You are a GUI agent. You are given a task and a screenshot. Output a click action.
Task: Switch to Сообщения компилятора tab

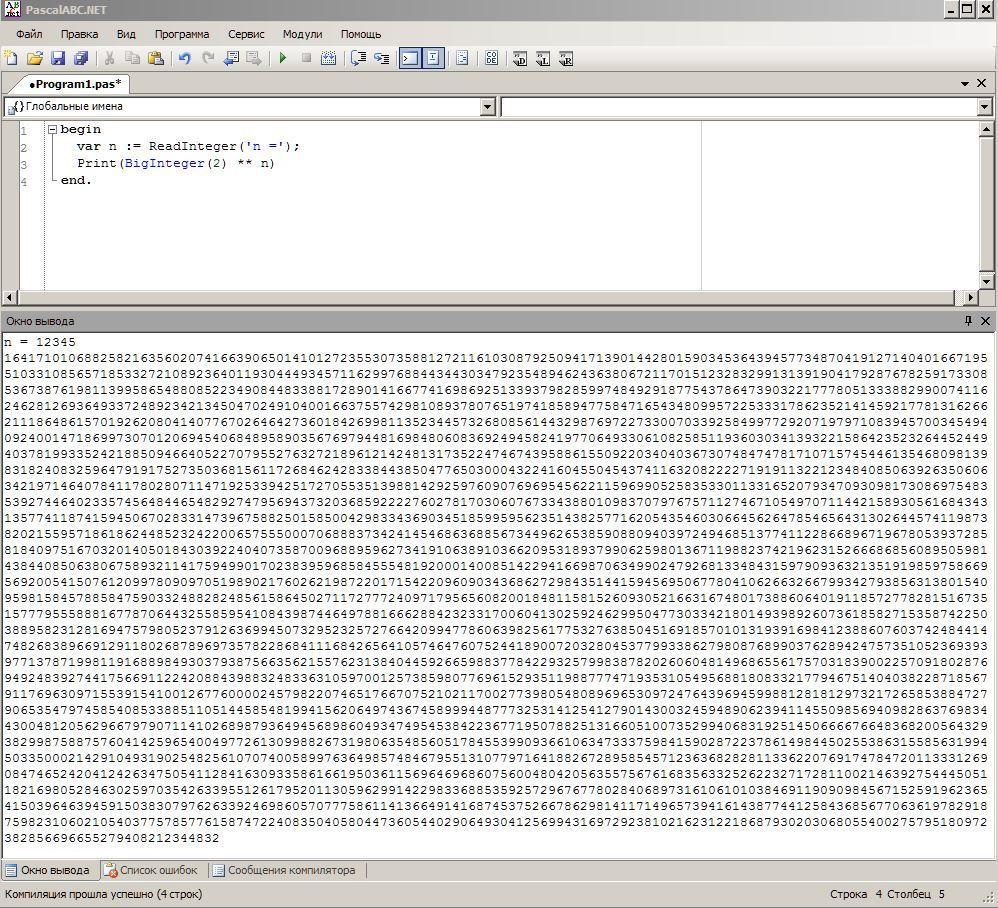point(284,870)
